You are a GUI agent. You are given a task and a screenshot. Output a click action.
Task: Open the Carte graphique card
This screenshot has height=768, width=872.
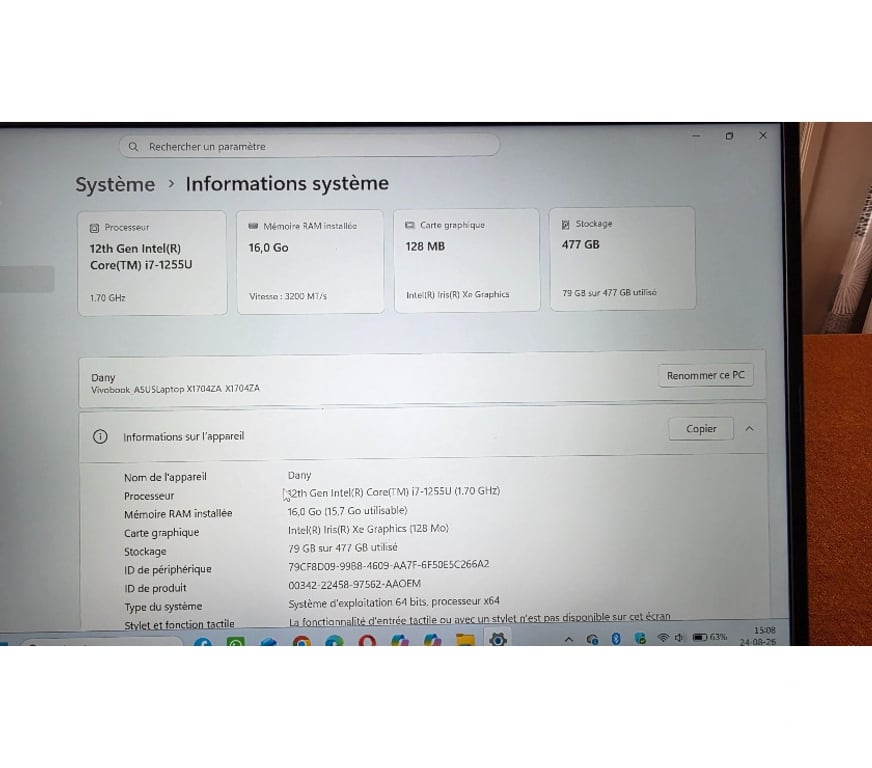[x=466, y=260]
